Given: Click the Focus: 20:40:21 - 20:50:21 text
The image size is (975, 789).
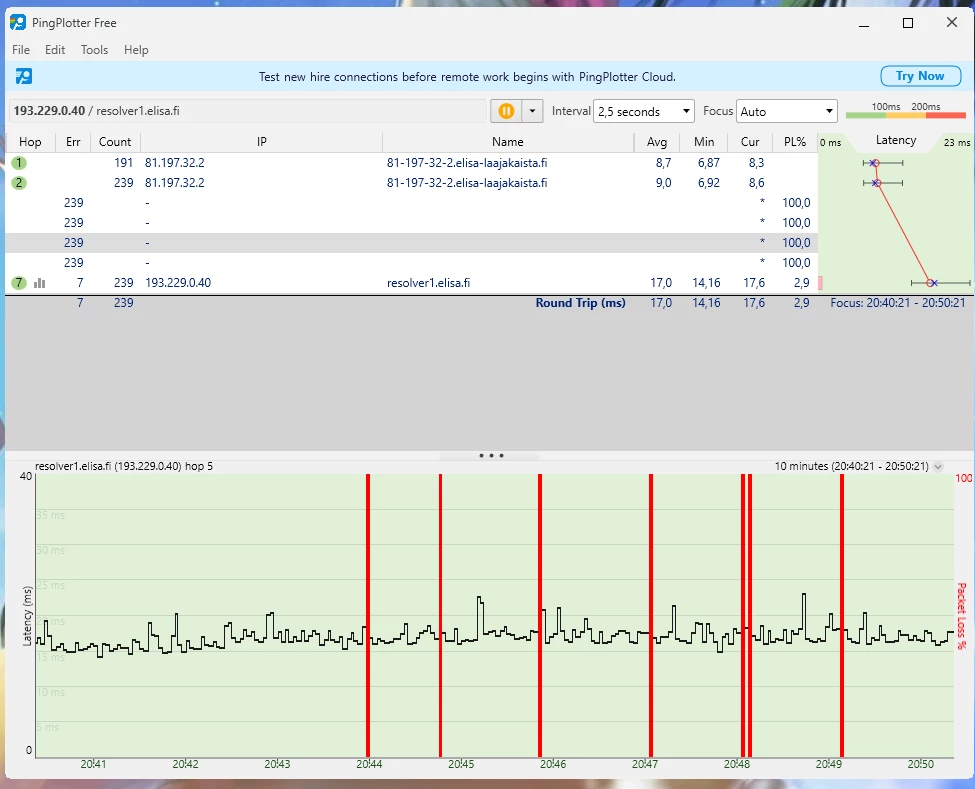Looking at the screenshot, I should pyautogui.click(x=898, y=303).
